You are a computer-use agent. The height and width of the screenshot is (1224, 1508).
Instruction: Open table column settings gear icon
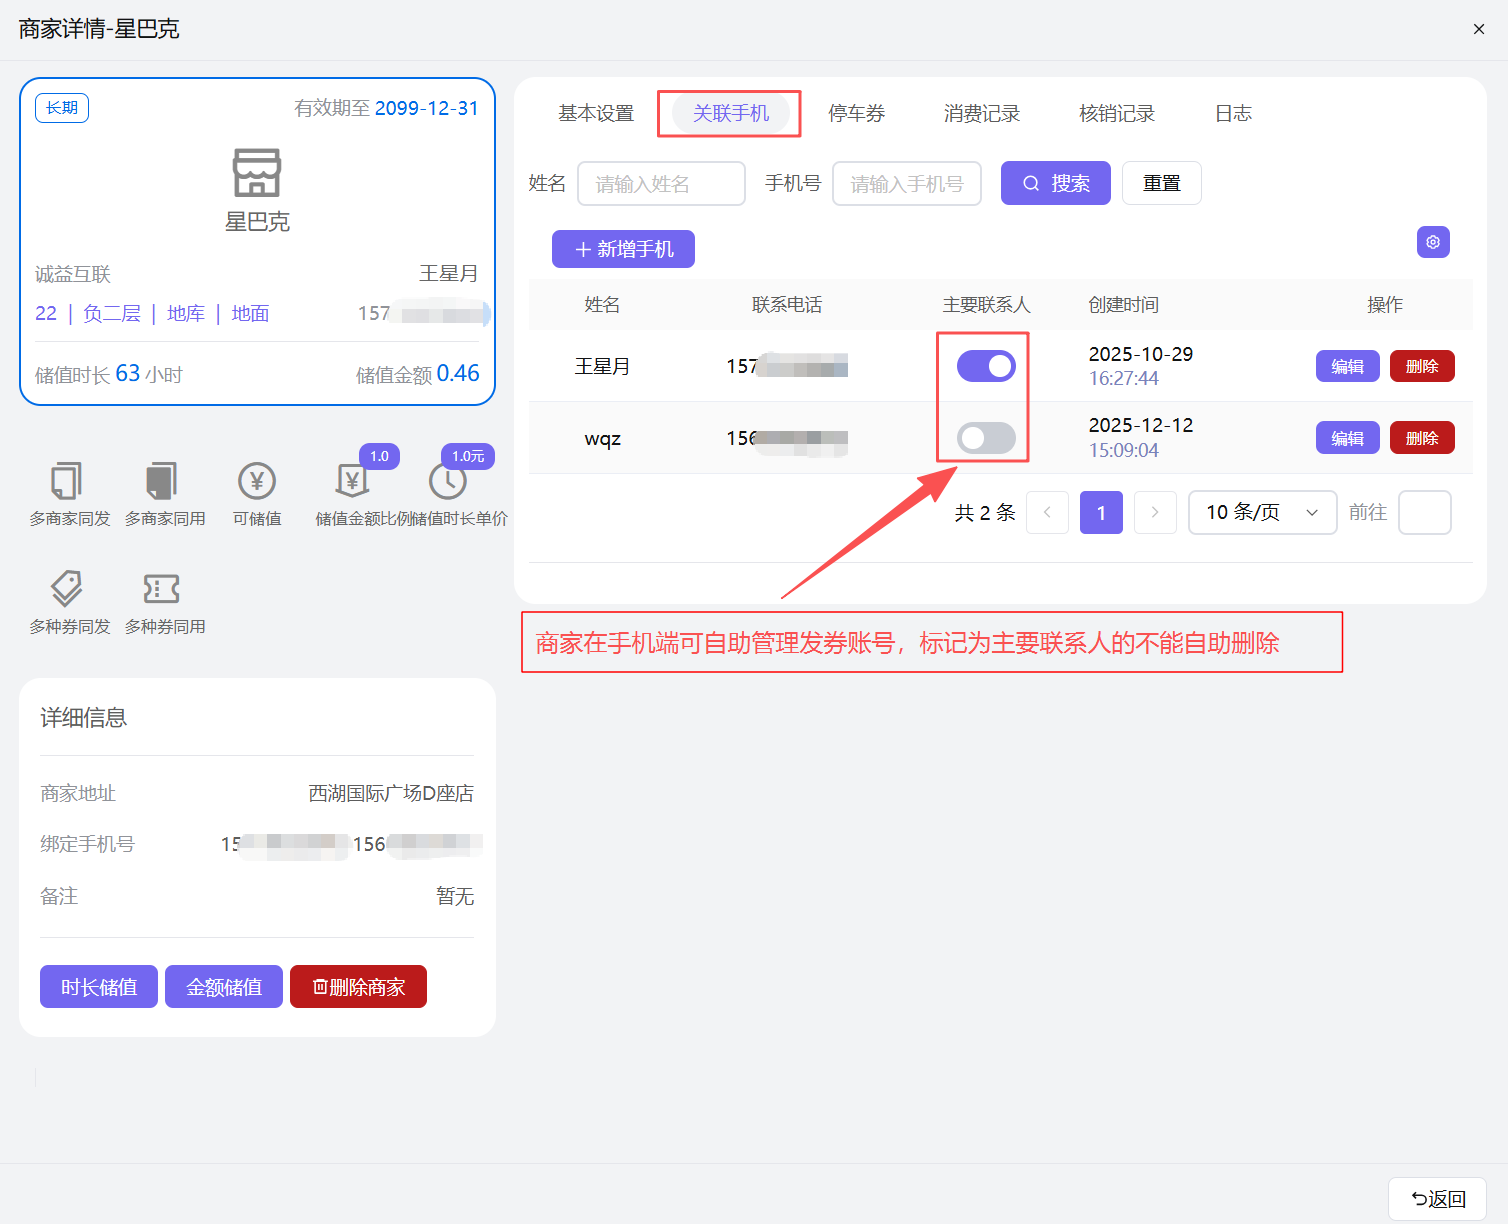pyautogui.click(x=1433, y=242)
